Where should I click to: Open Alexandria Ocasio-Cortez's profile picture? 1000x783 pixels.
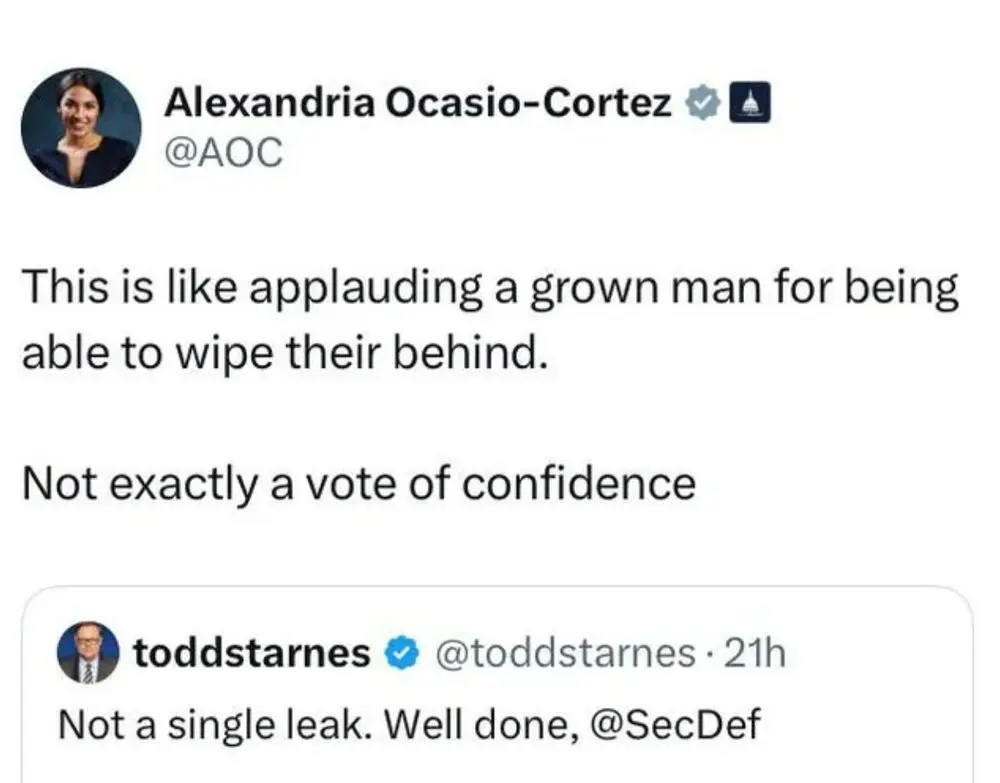[x=81, y=128]
